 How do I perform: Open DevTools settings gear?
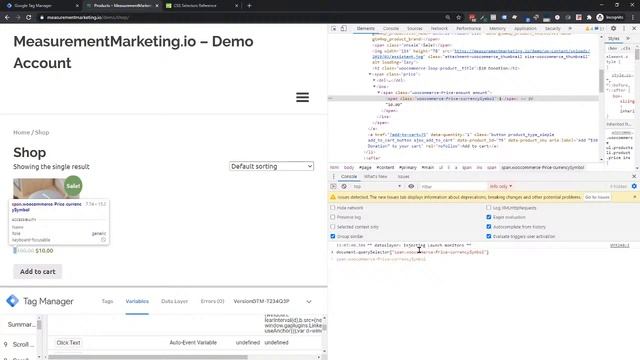tap(613, 29)
